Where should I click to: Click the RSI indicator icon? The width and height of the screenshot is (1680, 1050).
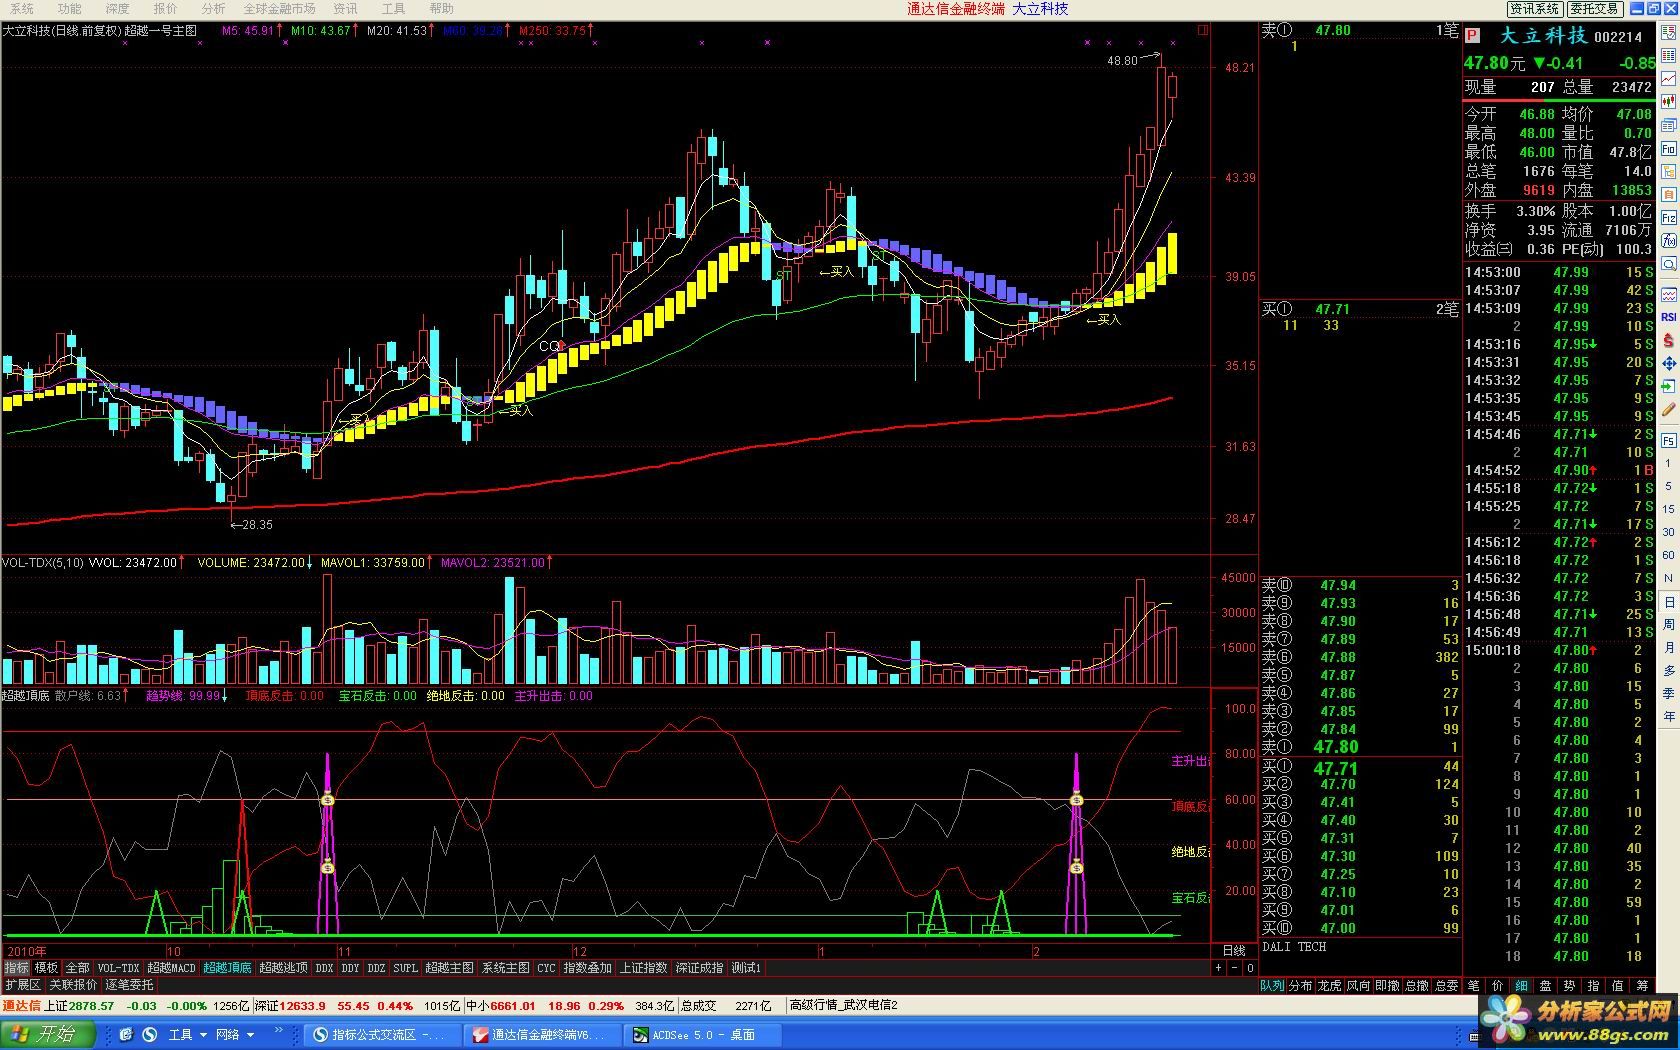click(1669, 317)
